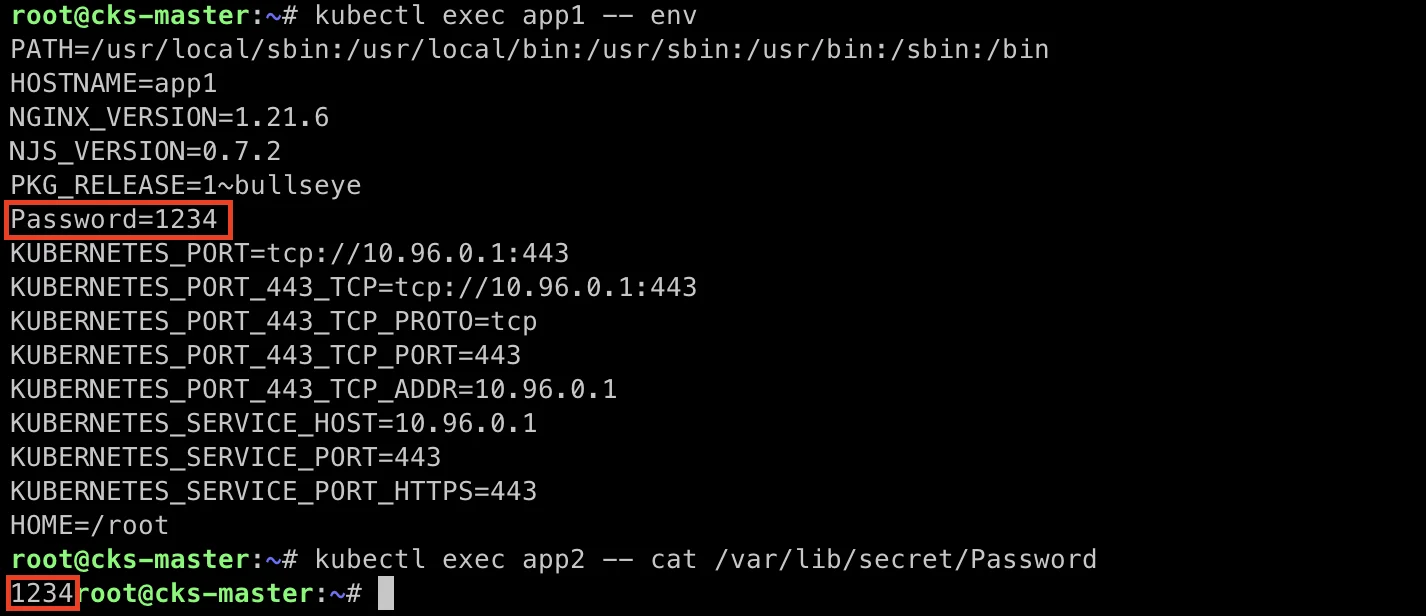Click the terminal cursor block after the last prompt
Screen dimensions: 1426x616
386,594
